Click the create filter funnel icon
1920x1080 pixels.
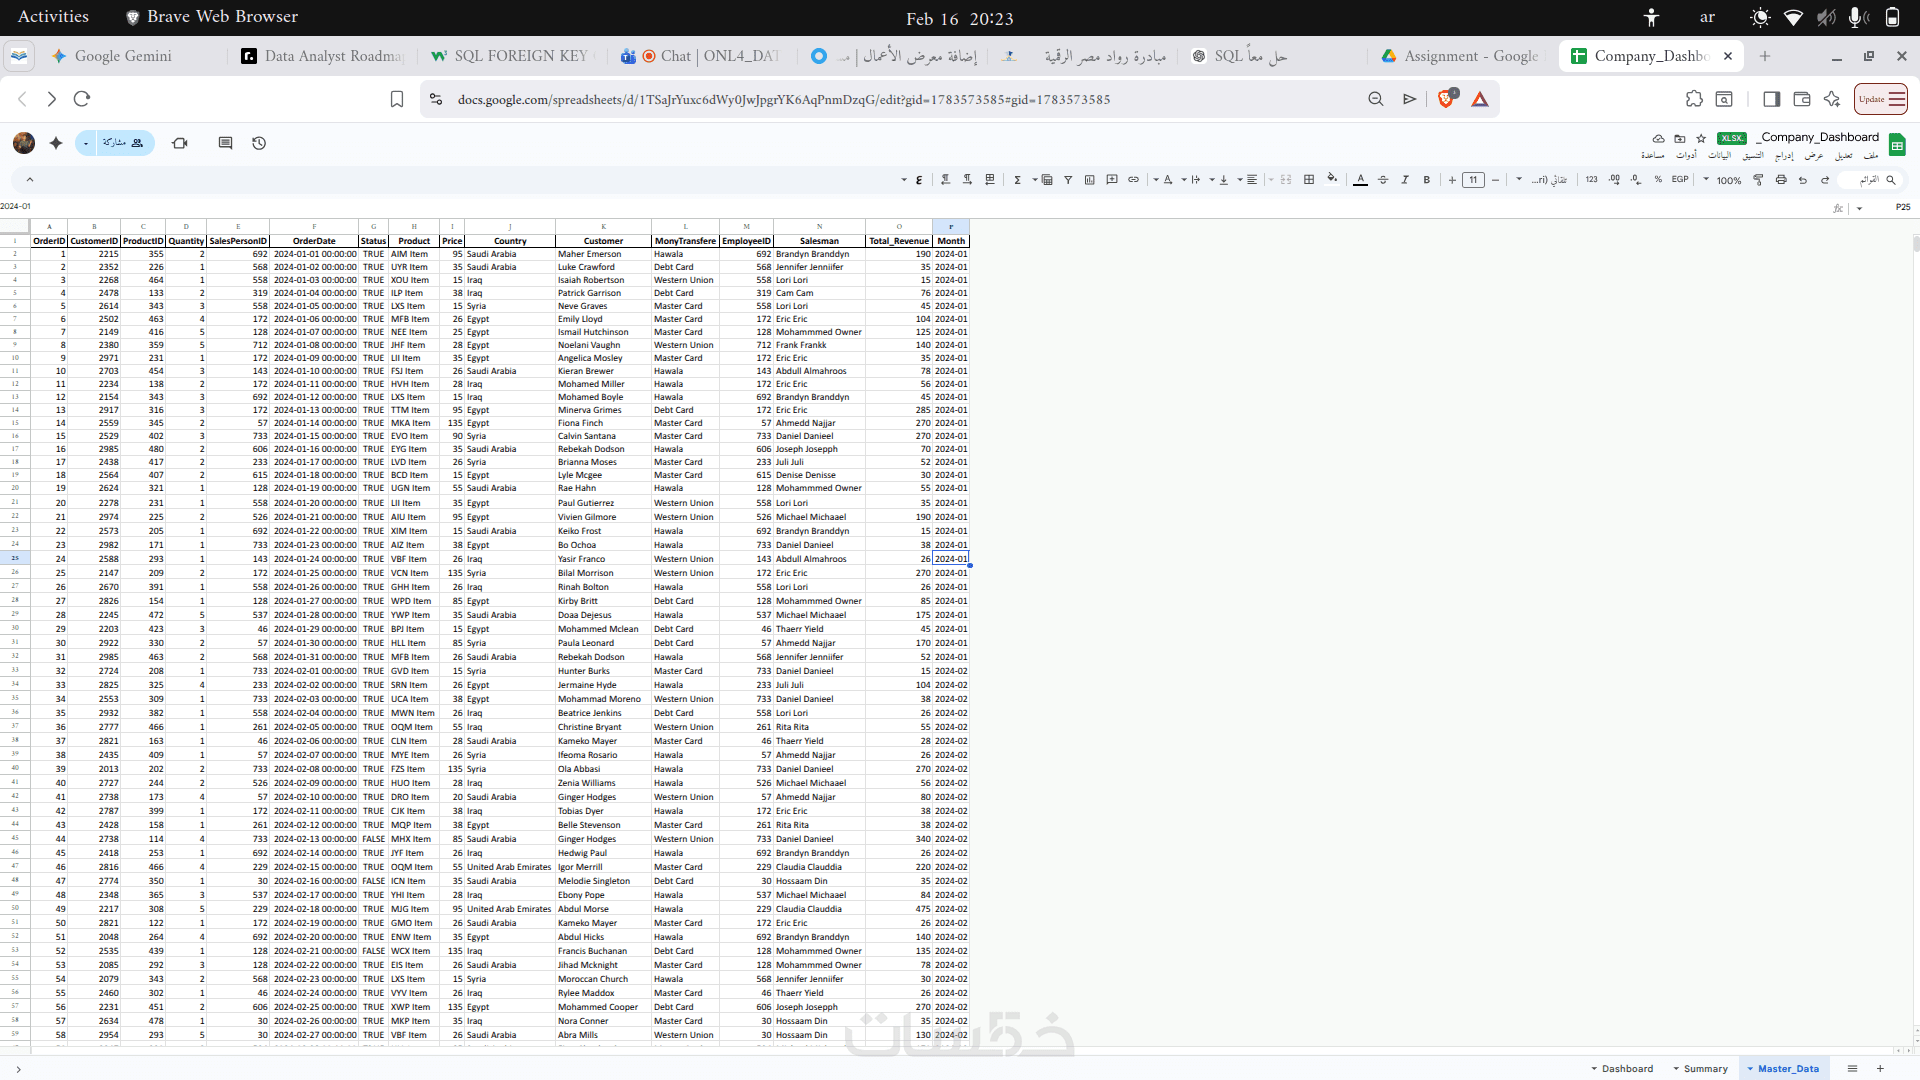coord(1068,180)
